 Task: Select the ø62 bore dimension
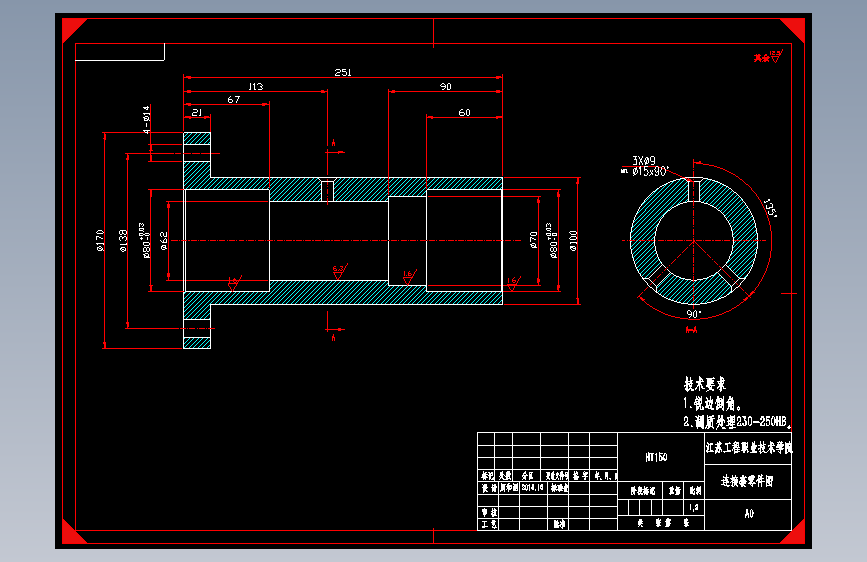(164, 241)
